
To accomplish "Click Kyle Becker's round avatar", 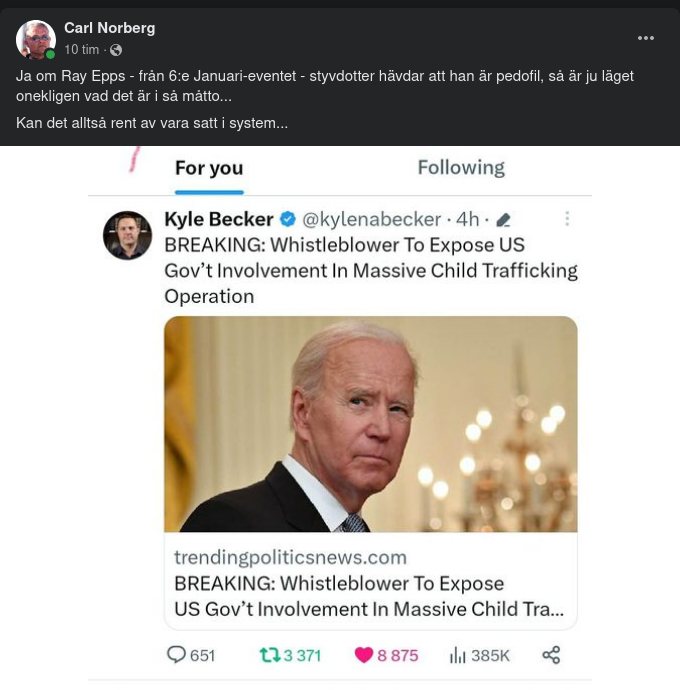I will (x=128, y=236).
